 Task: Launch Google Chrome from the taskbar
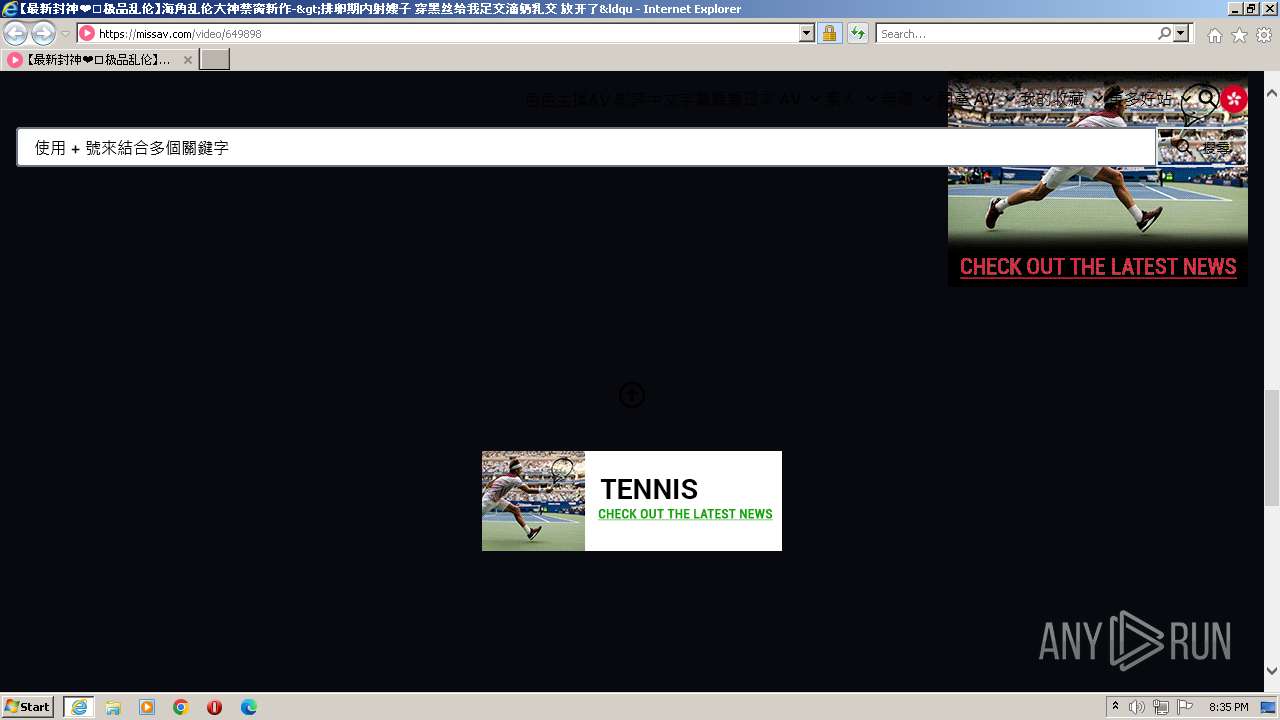(x=181, y=707)
